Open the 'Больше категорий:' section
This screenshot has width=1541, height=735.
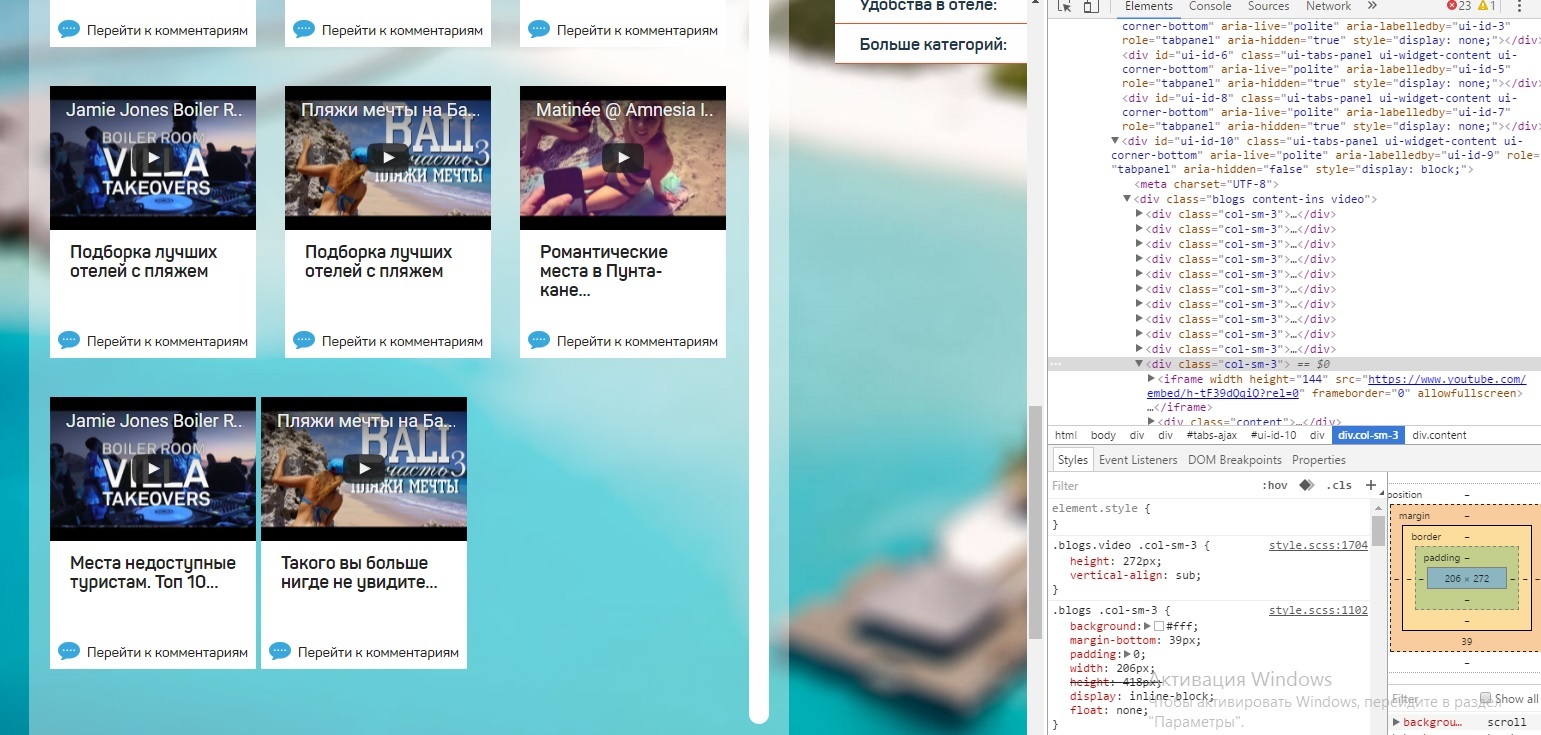pos(931,44)
